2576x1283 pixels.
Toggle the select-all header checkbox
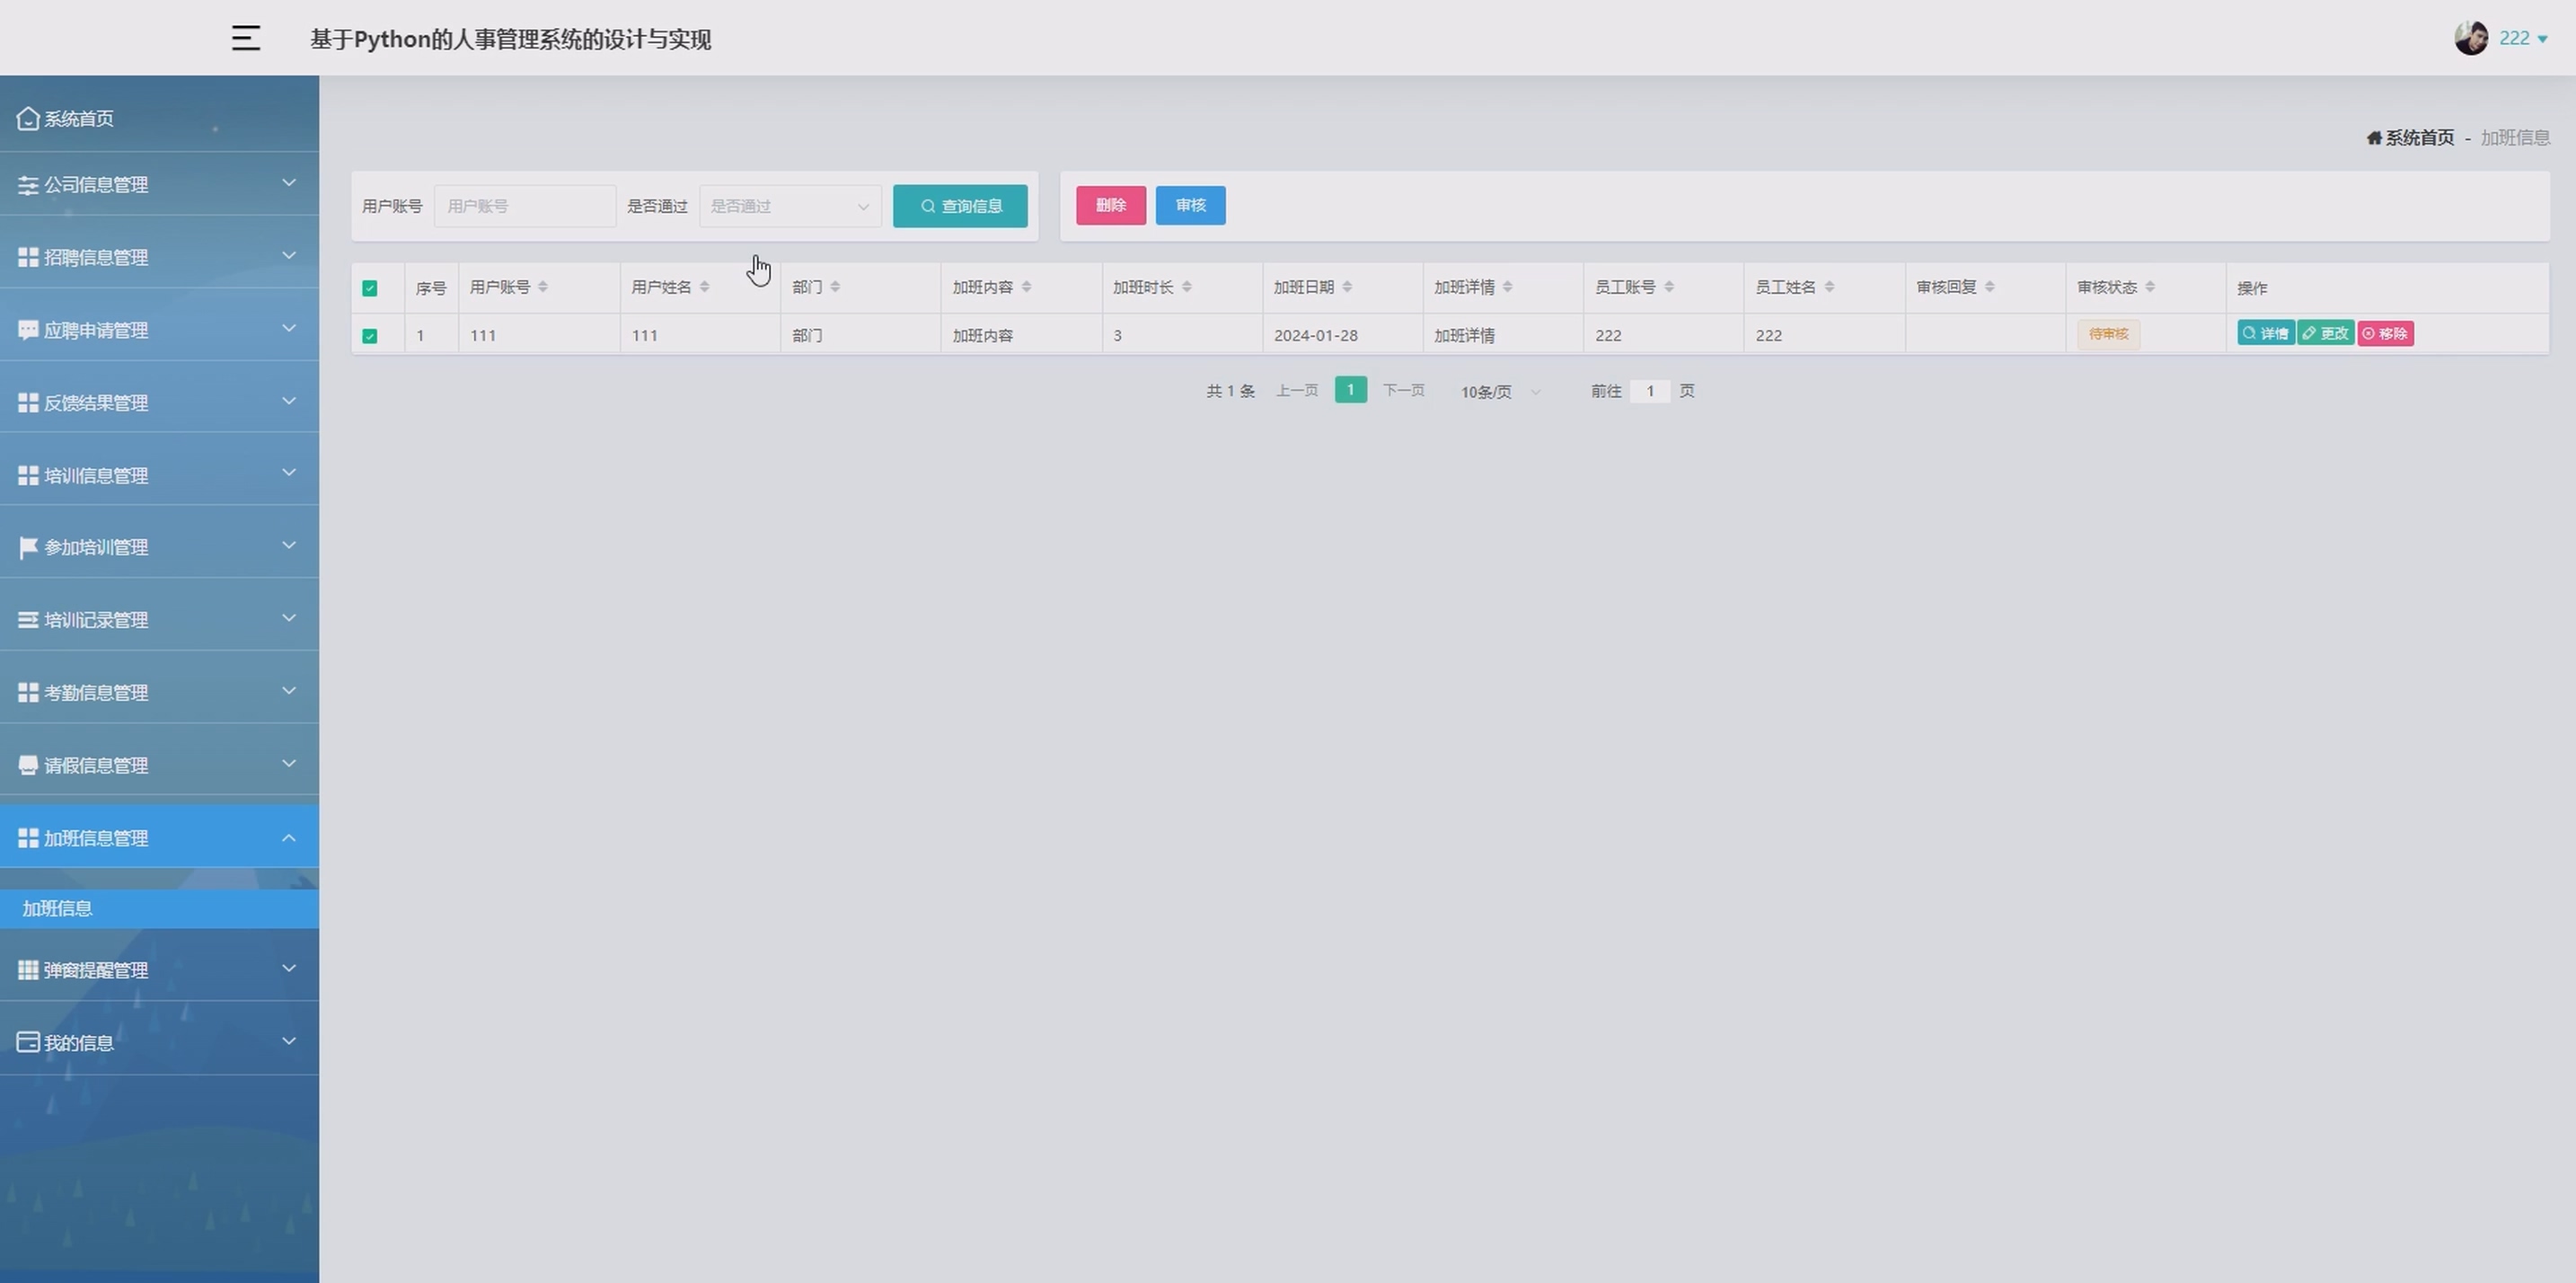click(370, 288)
